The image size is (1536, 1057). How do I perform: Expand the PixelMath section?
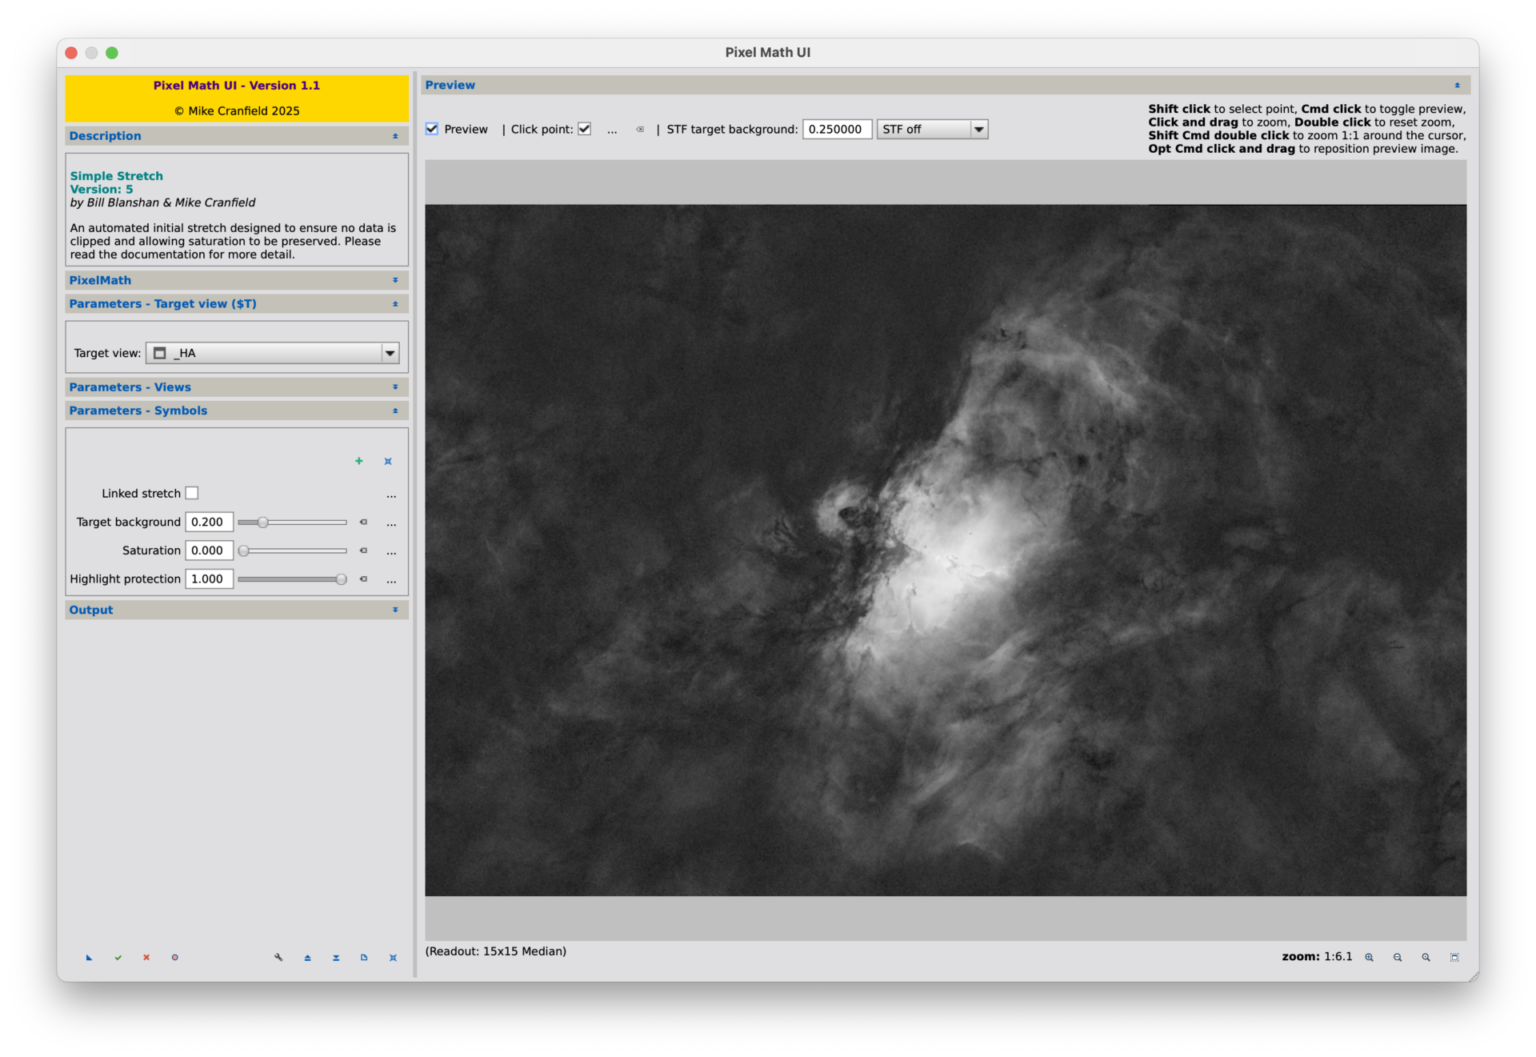pos(395,280)
